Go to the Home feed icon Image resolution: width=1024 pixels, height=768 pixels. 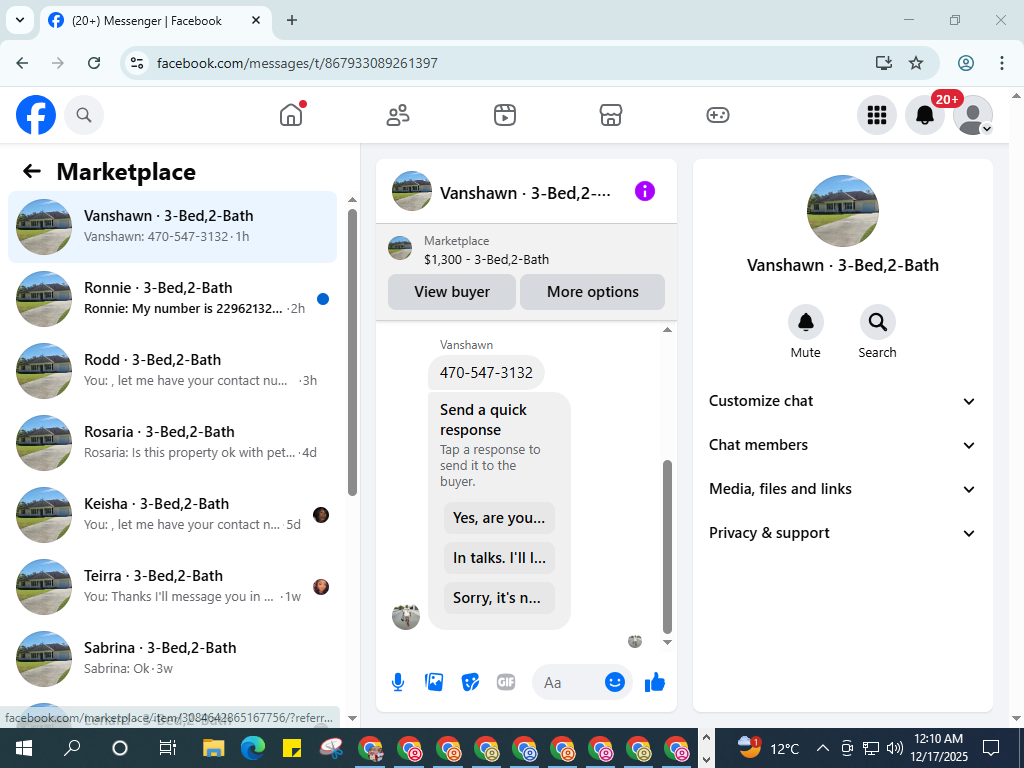pos(291,115)
